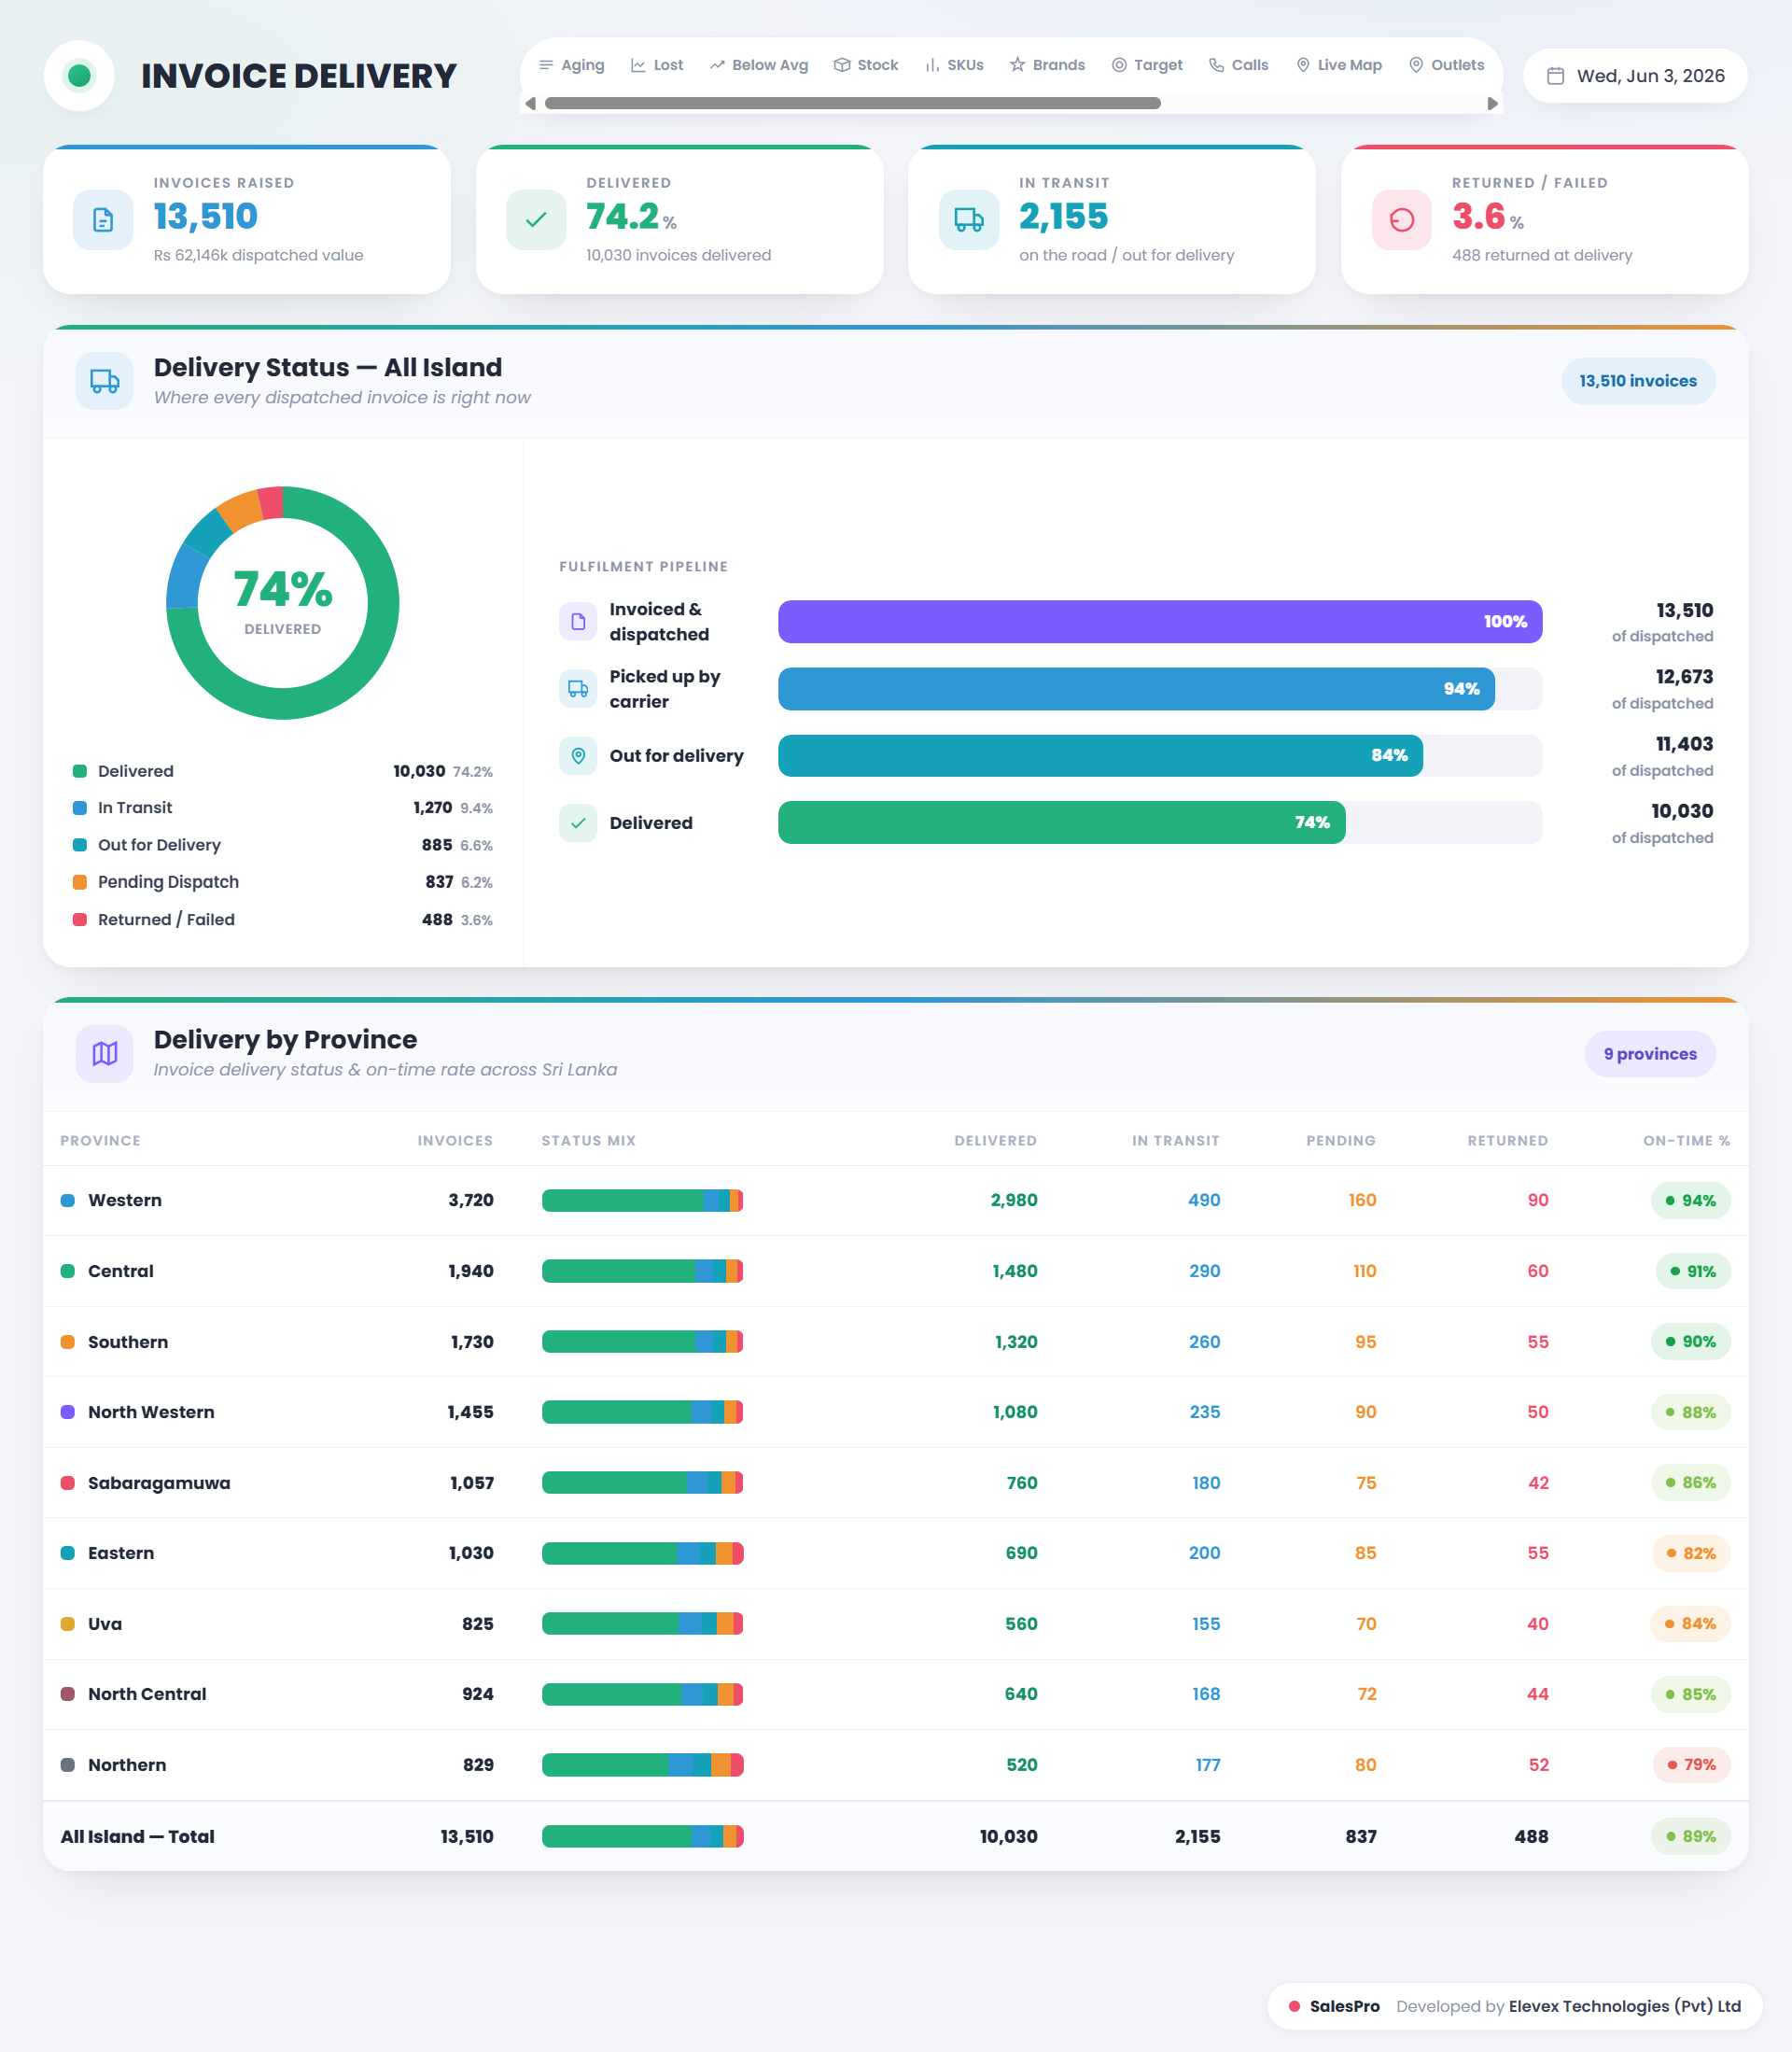Image resolution: width=1792 pixels, height=2052 pixels.
Task: Click the calendar icon in date pill
Action: [x=1555, y=76]
